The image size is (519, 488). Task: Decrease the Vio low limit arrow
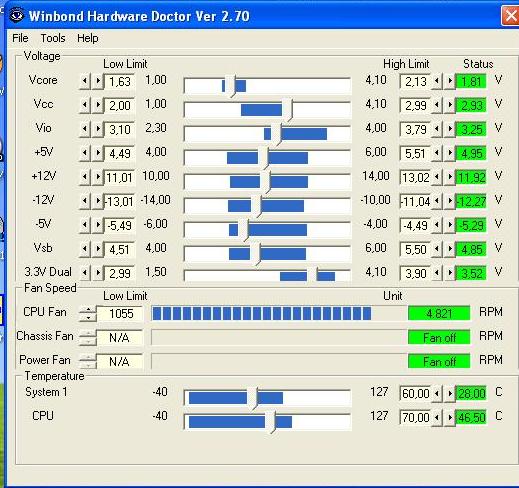85,129
